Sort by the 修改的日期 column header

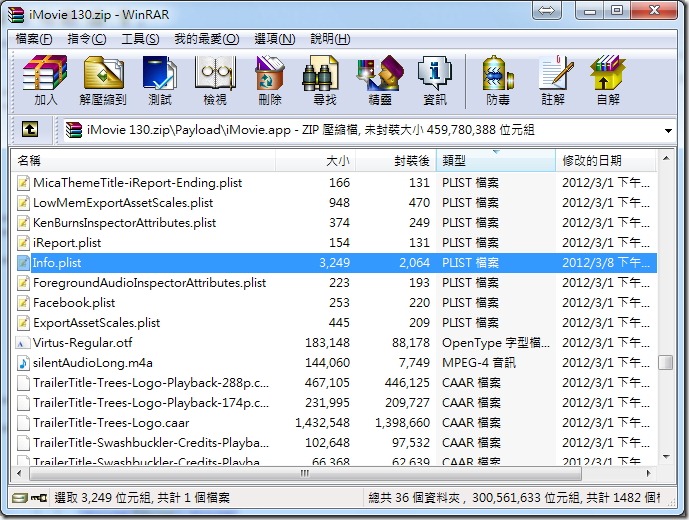click(606, 161)
